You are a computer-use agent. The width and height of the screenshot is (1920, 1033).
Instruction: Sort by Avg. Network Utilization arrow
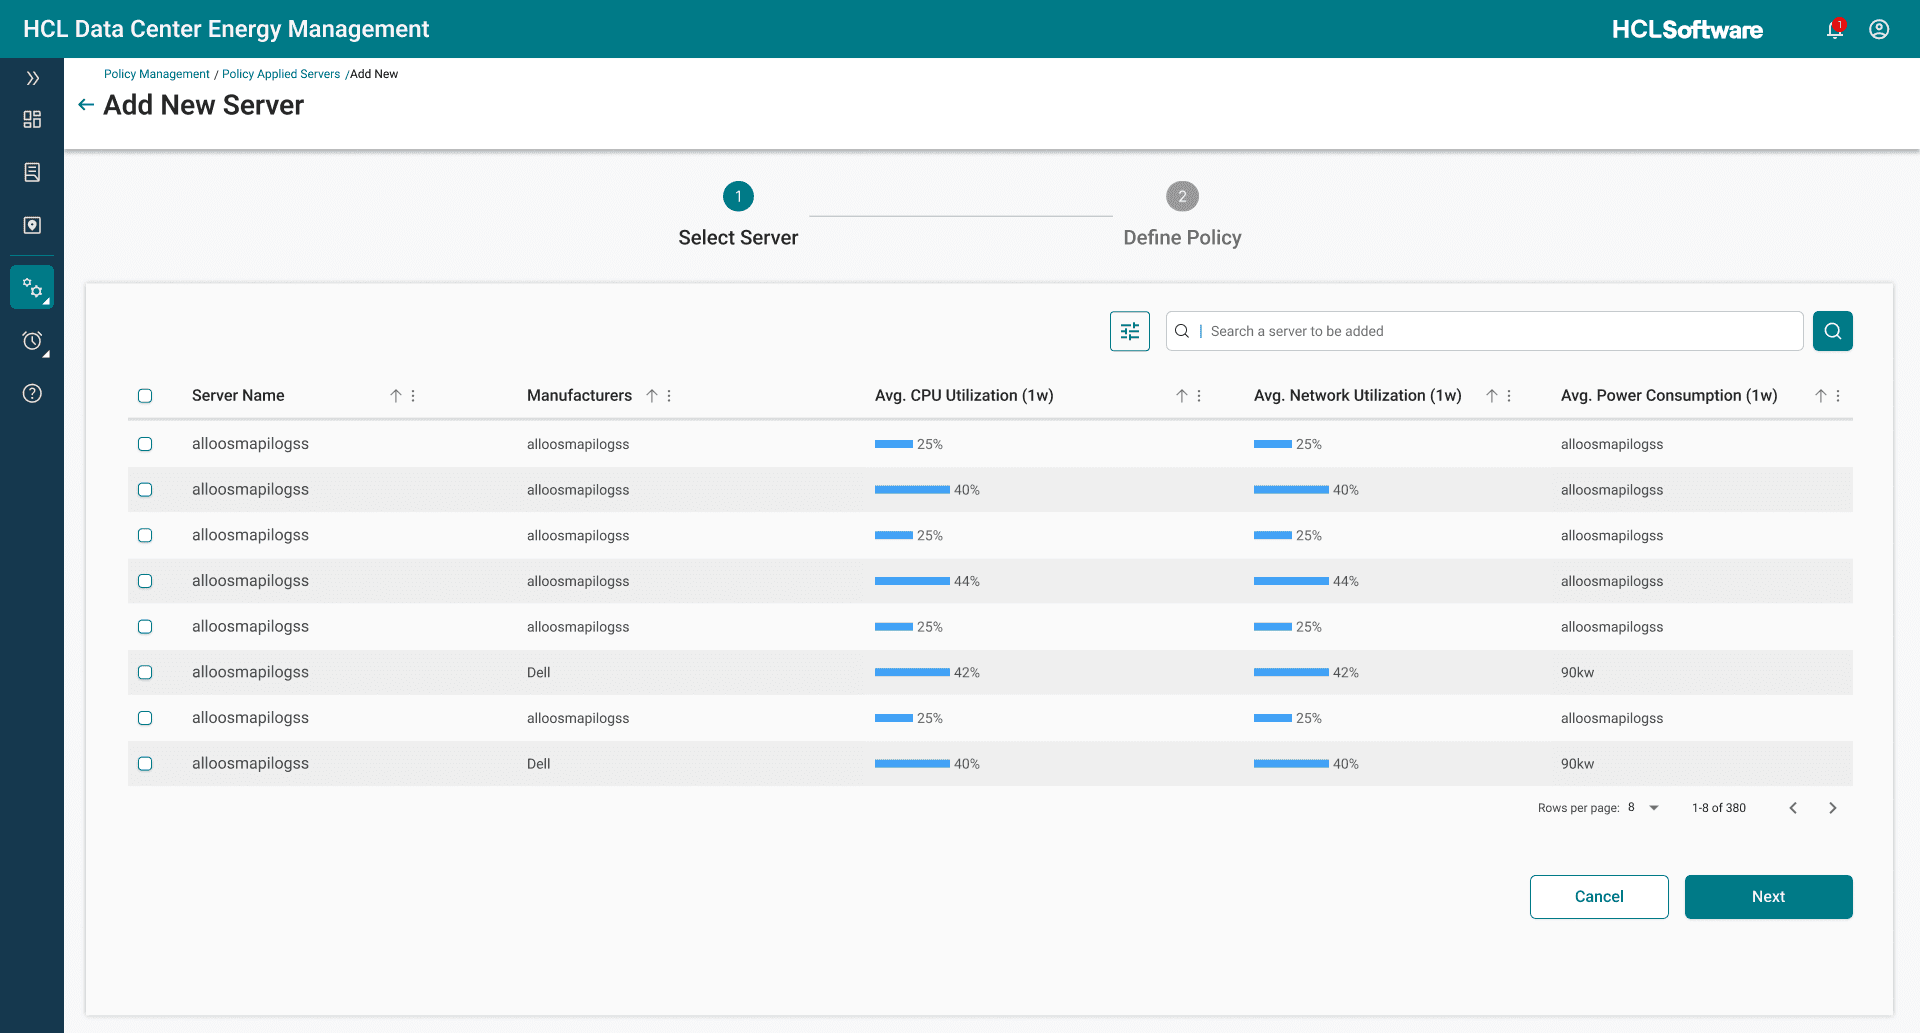click(1492, 396)
